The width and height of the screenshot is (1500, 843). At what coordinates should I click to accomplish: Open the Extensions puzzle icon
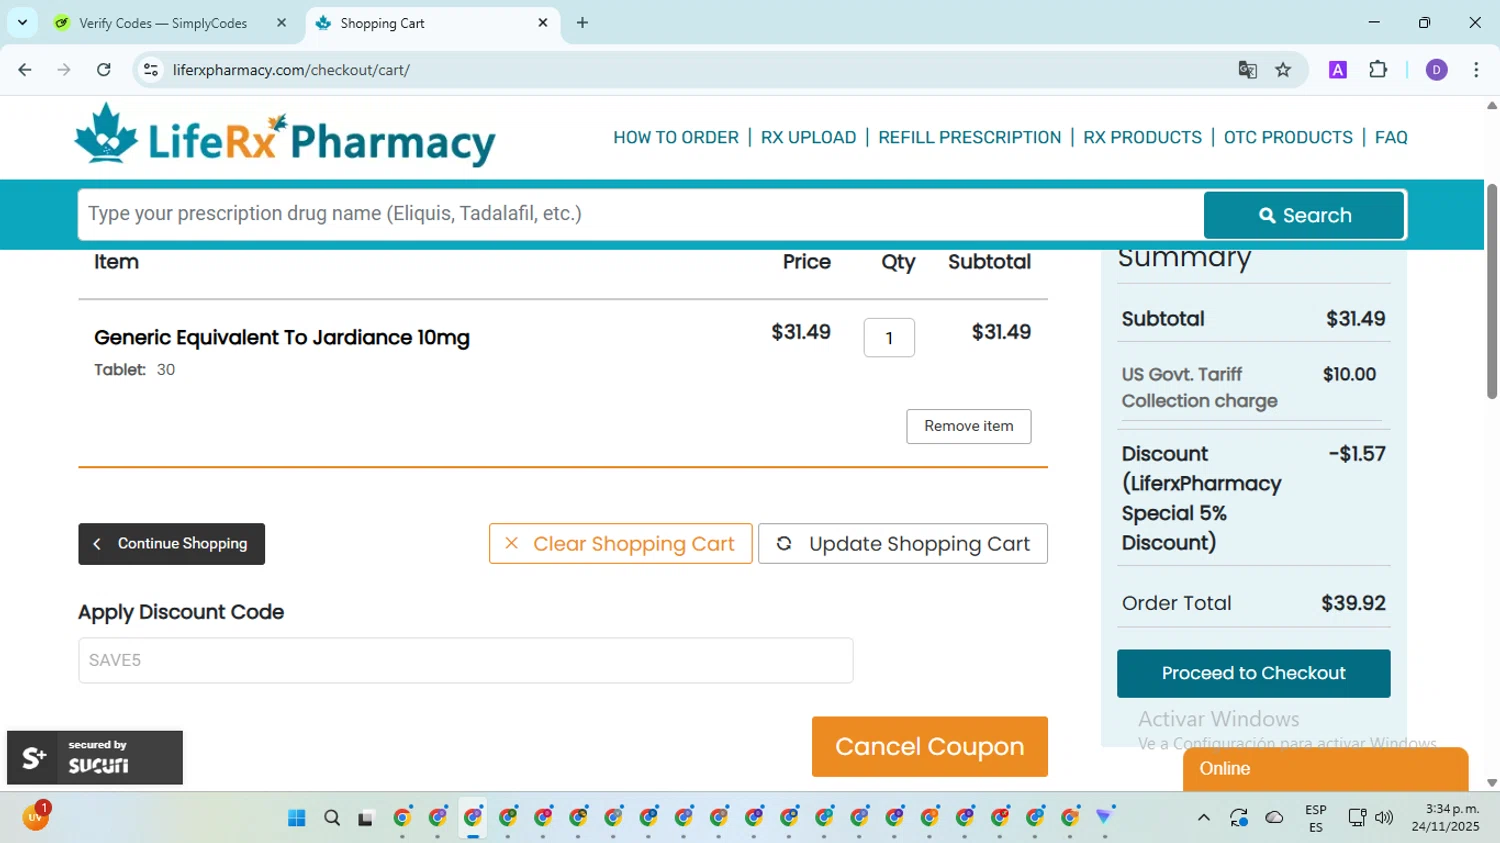click(x=1378, y=70)
